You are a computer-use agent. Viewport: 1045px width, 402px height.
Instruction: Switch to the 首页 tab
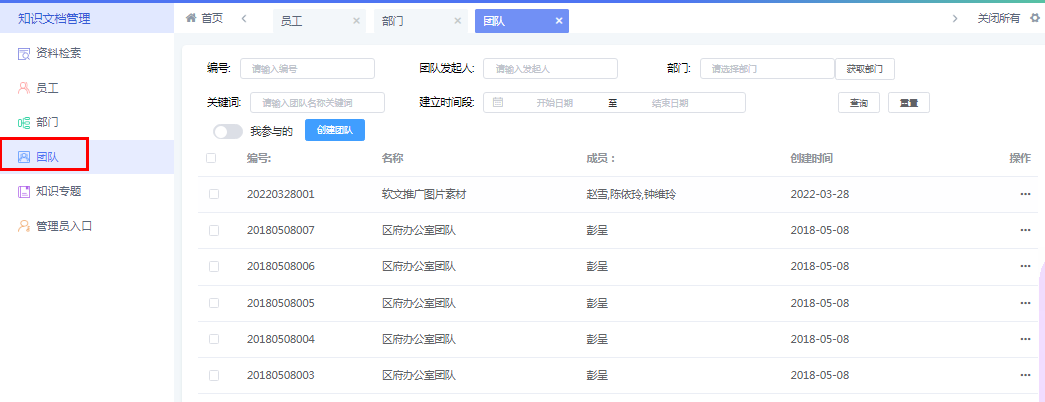click(204, 18)
